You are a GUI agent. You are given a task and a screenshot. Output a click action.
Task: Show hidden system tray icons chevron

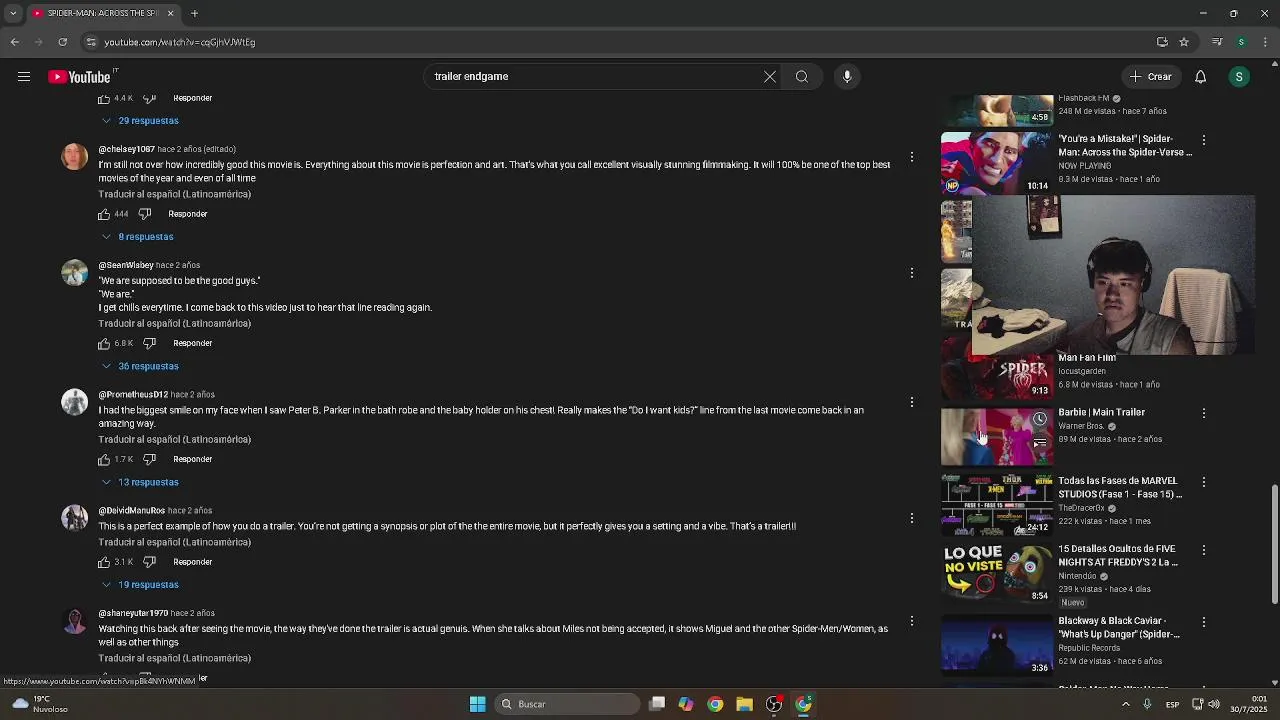(x=1126, y=704)
